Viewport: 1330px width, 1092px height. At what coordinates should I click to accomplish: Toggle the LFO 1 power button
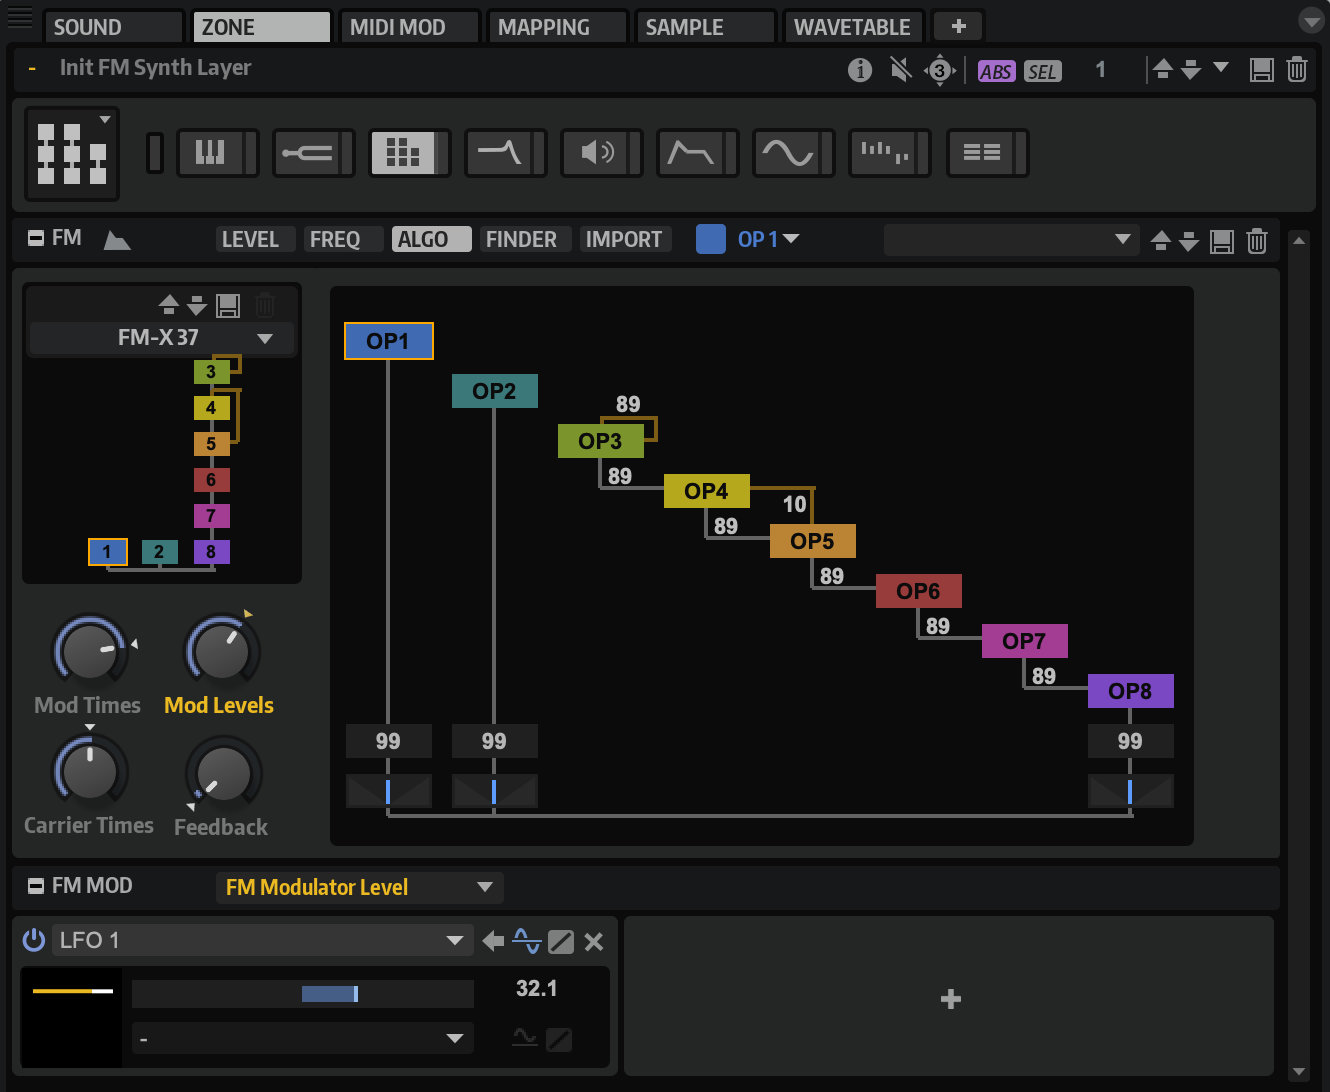[34, 940]
